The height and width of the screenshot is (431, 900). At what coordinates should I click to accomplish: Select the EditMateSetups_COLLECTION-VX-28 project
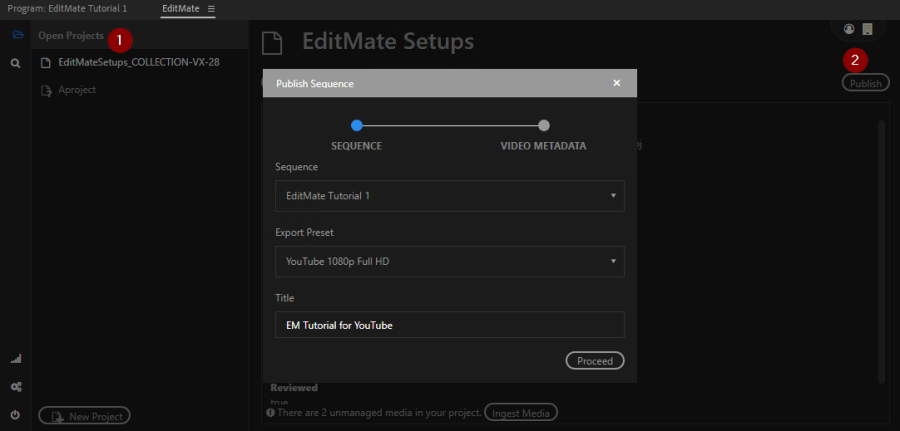[139, 62]
